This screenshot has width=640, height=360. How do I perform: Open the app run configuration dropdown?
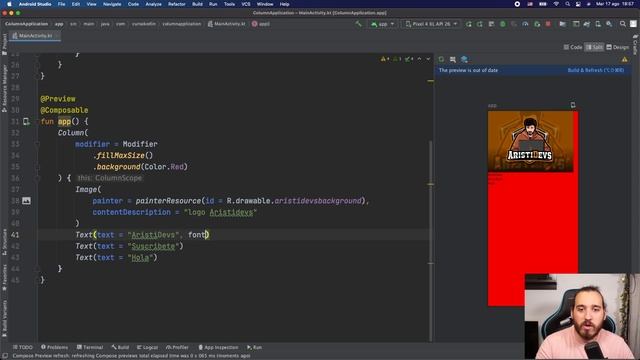point(382,24)
